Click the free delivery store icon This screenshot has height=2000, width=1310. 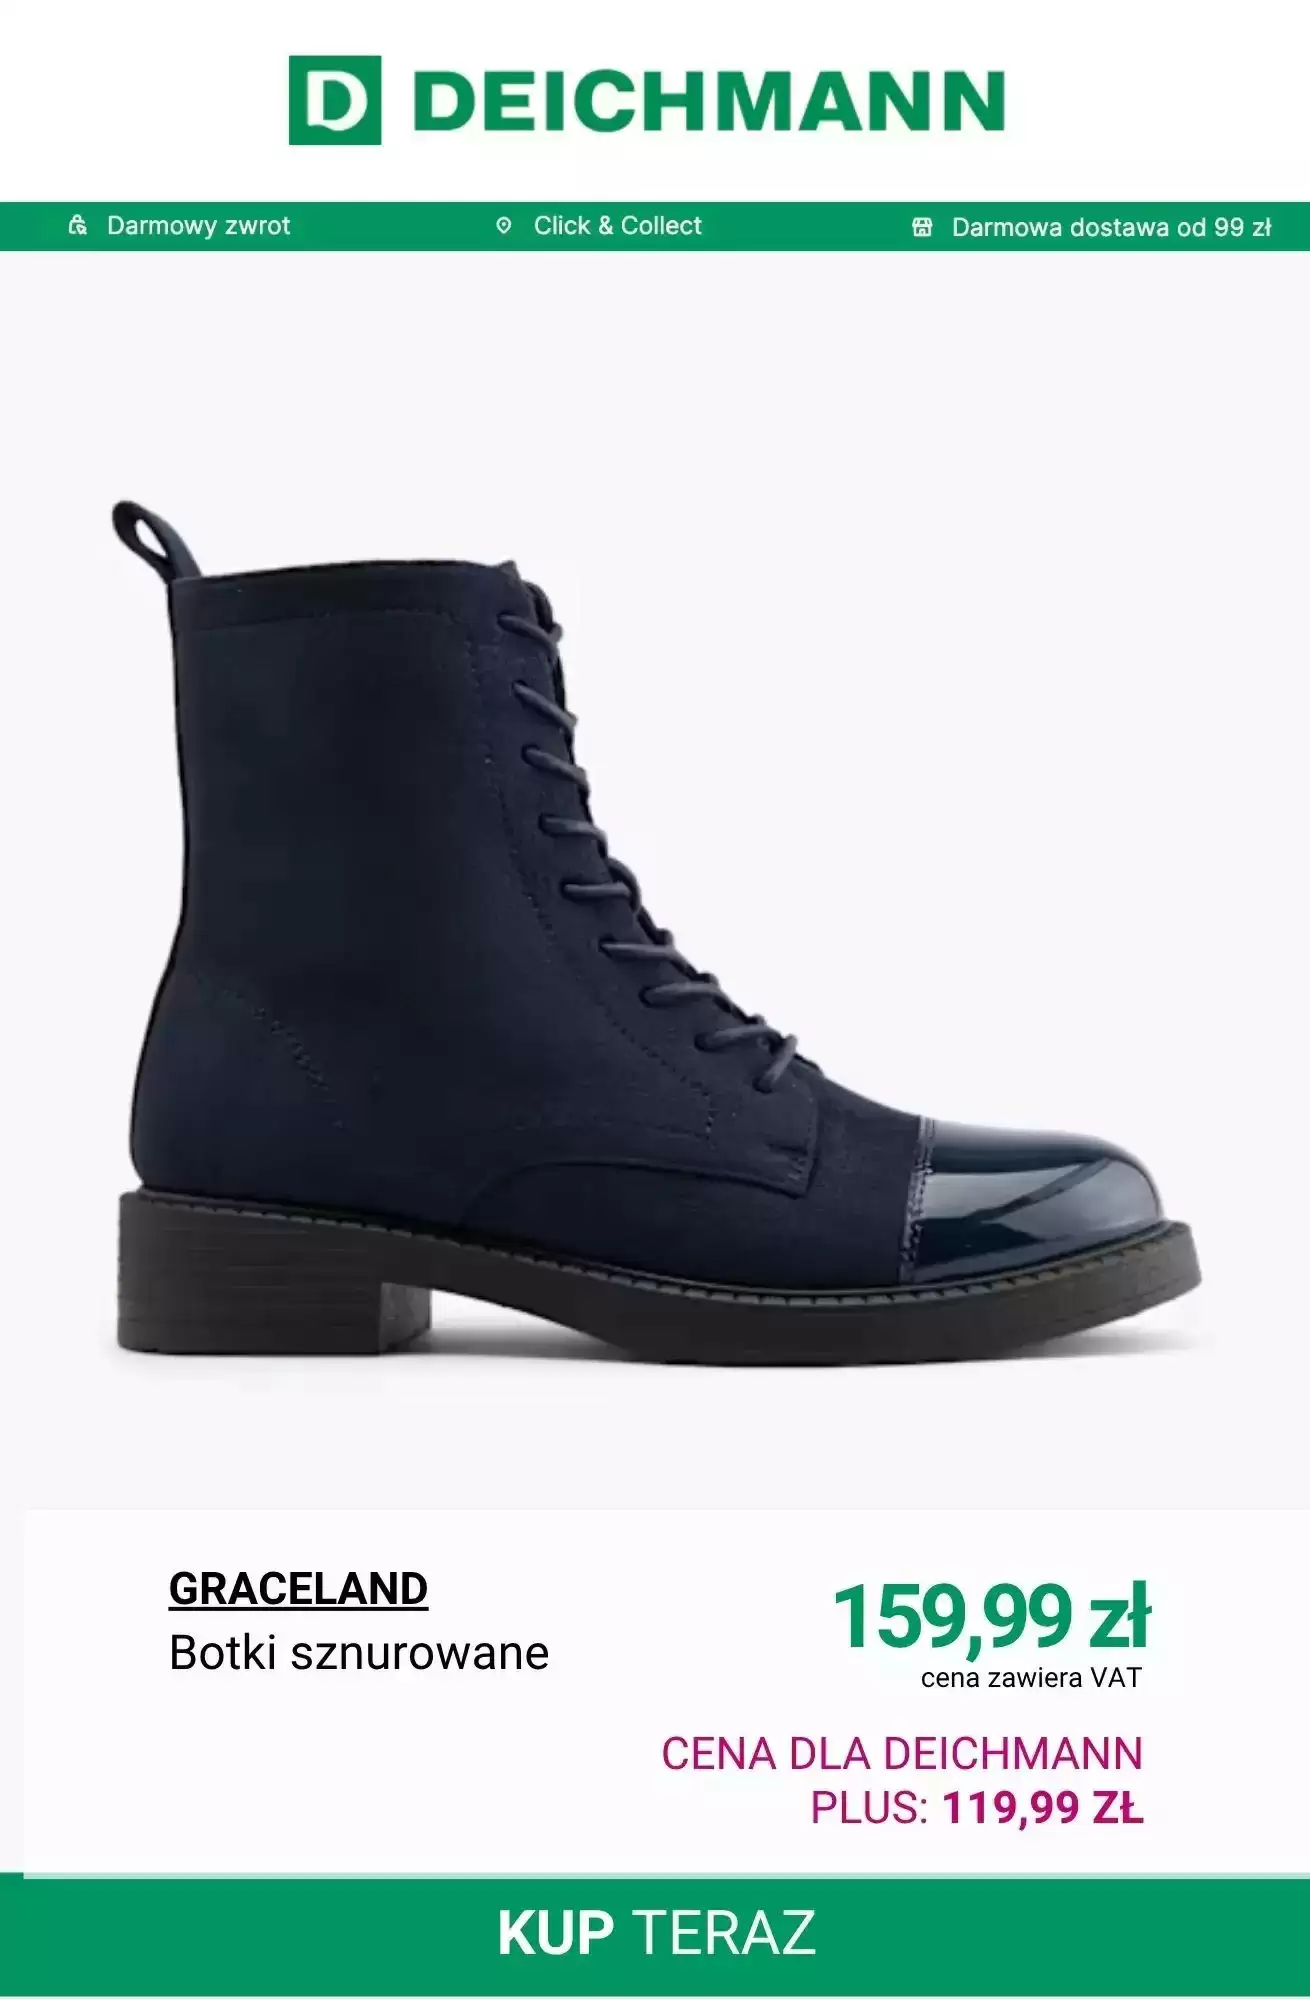[922, 227]
